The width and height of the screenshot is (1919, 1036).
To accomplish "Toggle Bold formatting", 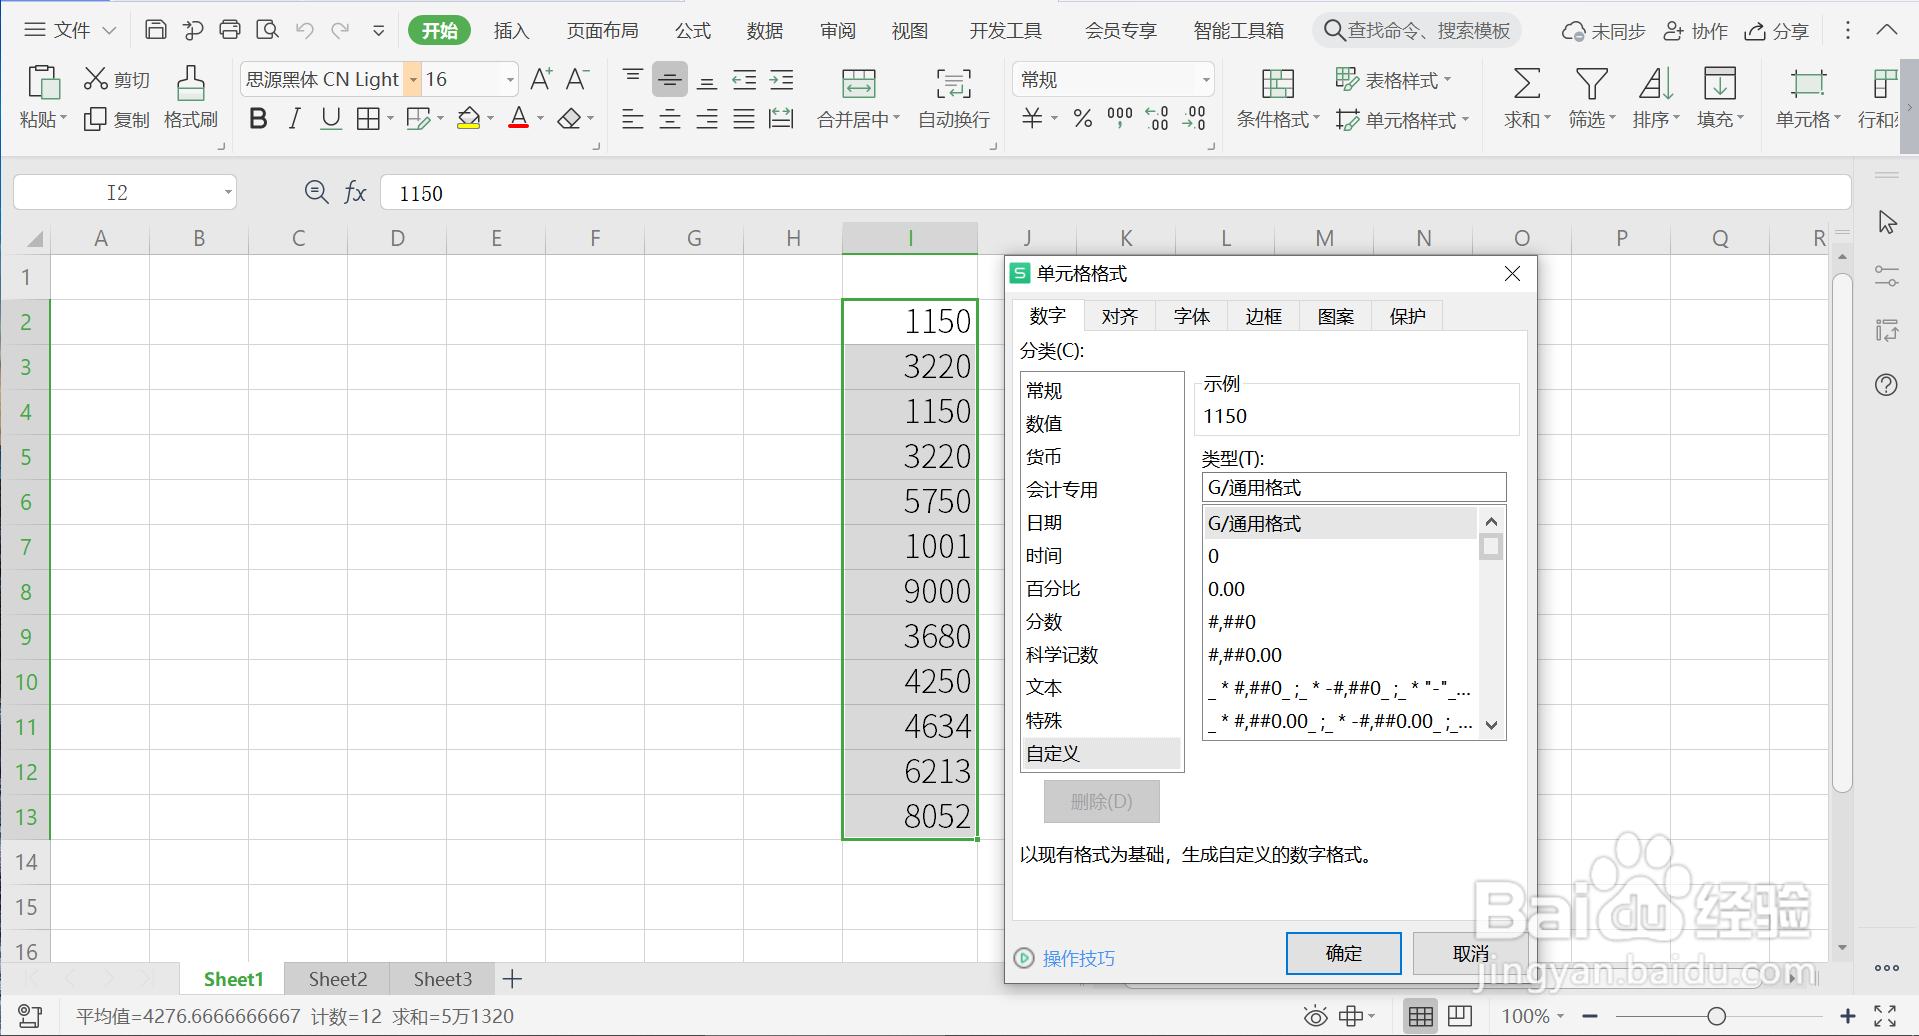I will (x=258, y=119).
